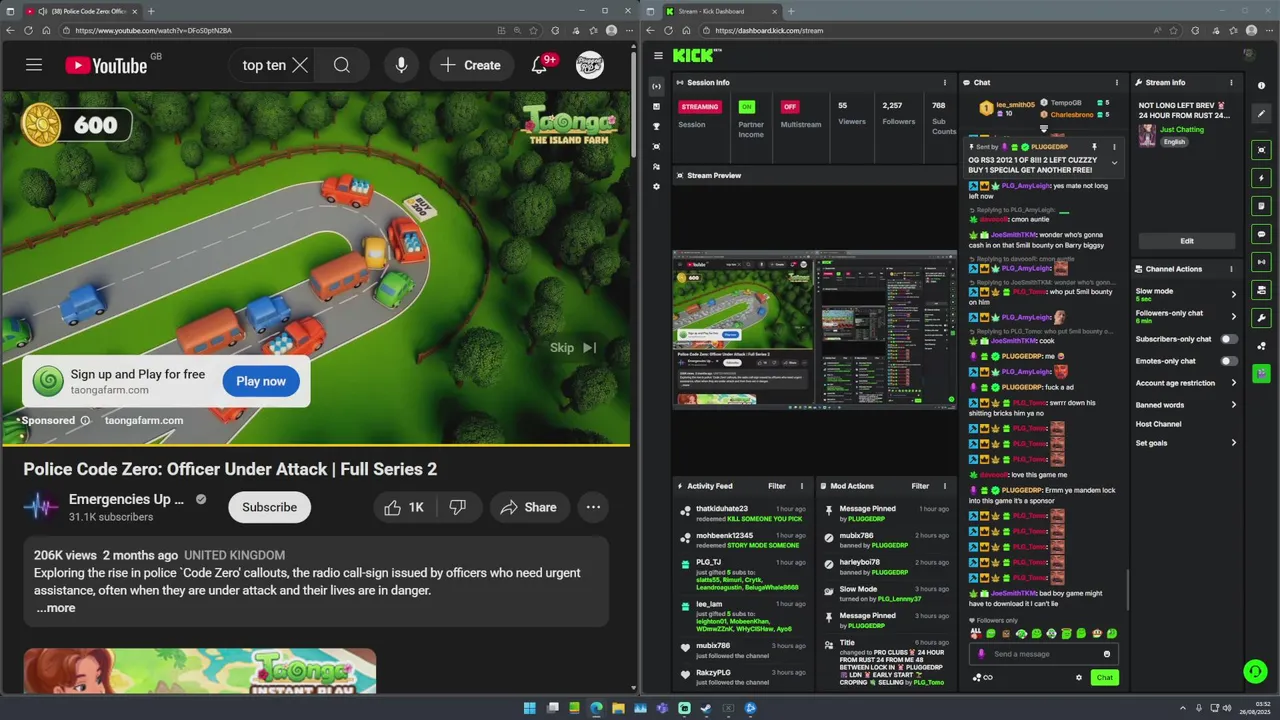Open the Mod Actions panel options menu
1280x720 pixels.
[x=945, y=486]
